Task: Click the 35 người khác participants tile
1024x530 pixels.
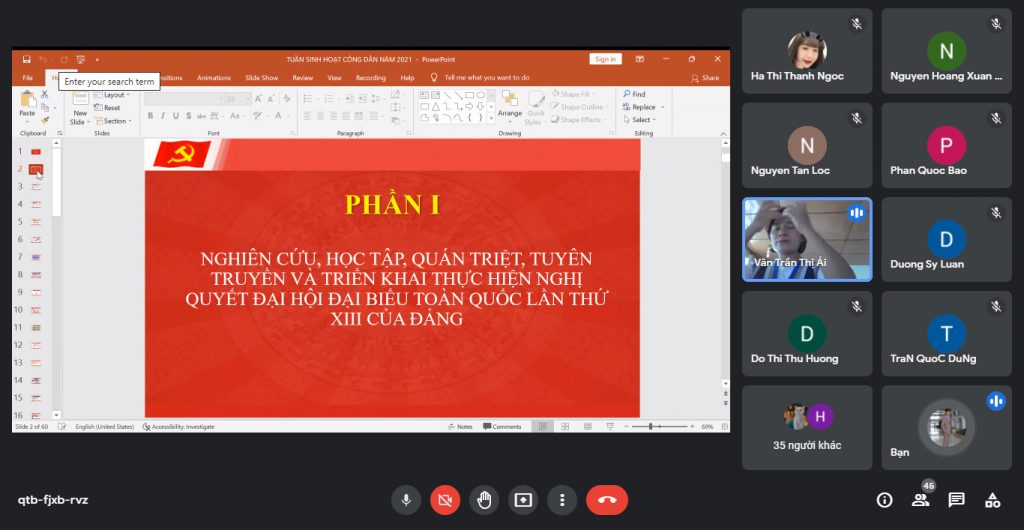Action: pos(807,428)
